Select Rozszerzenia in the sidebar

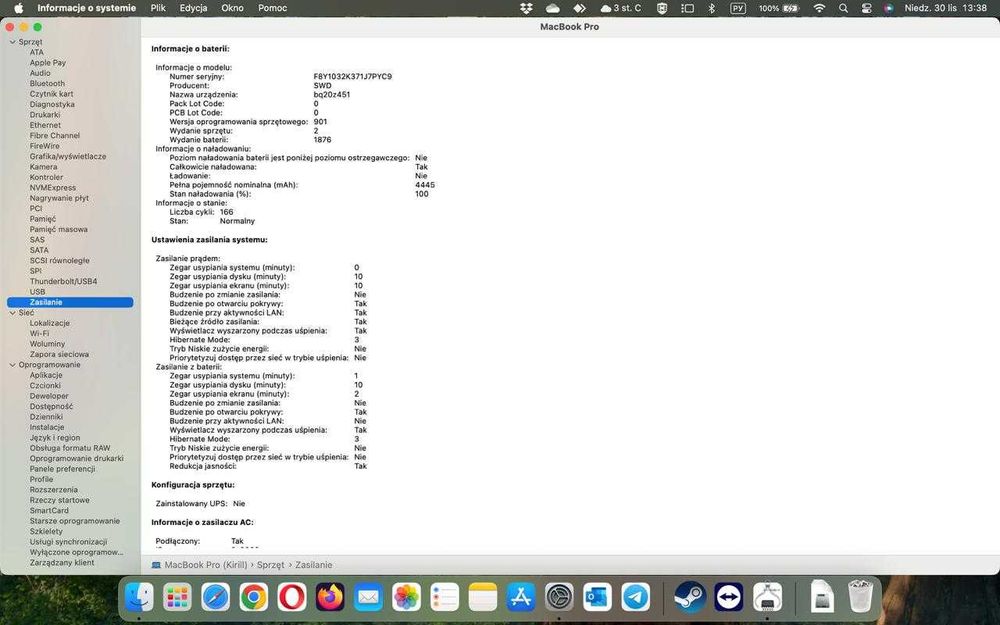(54, 490)
